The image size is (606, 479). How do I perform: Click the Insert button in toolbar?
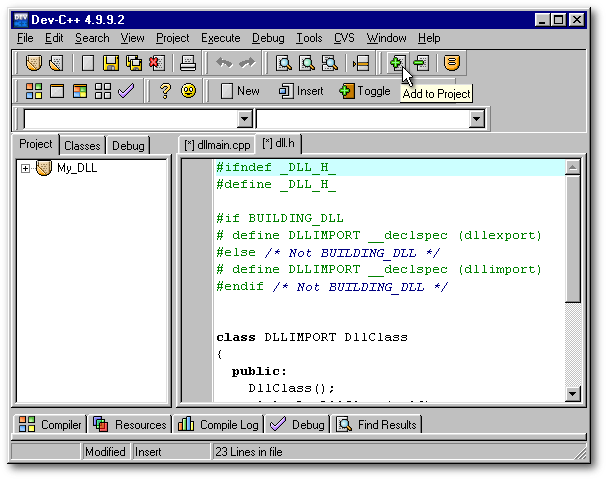coord(301,91)
